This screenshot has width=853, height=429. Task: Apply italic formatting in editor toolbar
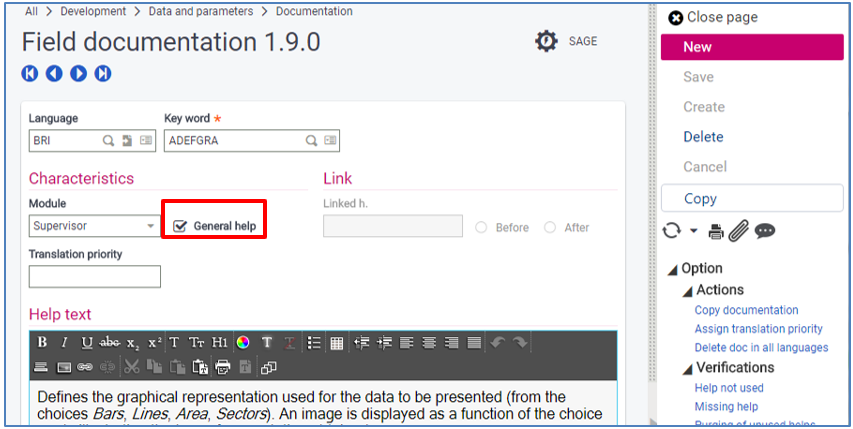pyautogui.click(x=64, y=342)
